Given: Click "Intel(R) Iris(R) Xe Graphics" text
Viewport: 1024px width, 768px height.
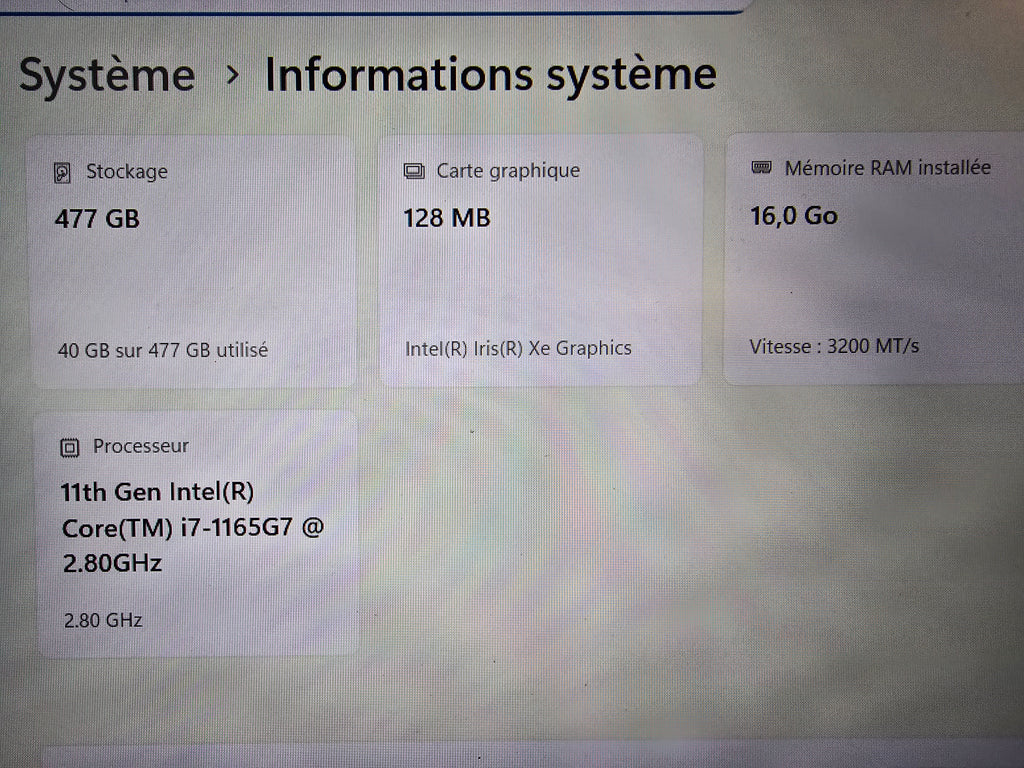Looking at the screenshot, I should (x=519, y=349).
